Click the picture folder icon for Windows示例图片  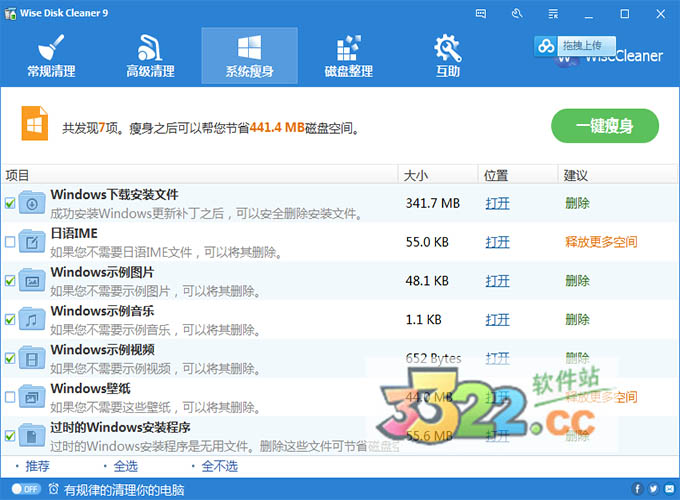pos(32,280)
